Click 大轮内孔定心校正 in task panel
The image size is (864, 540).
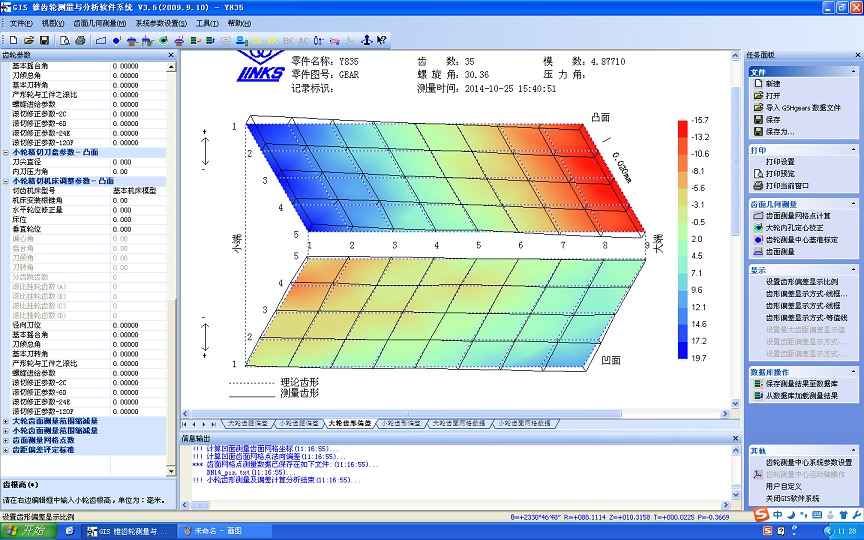[x=795, y=228]
